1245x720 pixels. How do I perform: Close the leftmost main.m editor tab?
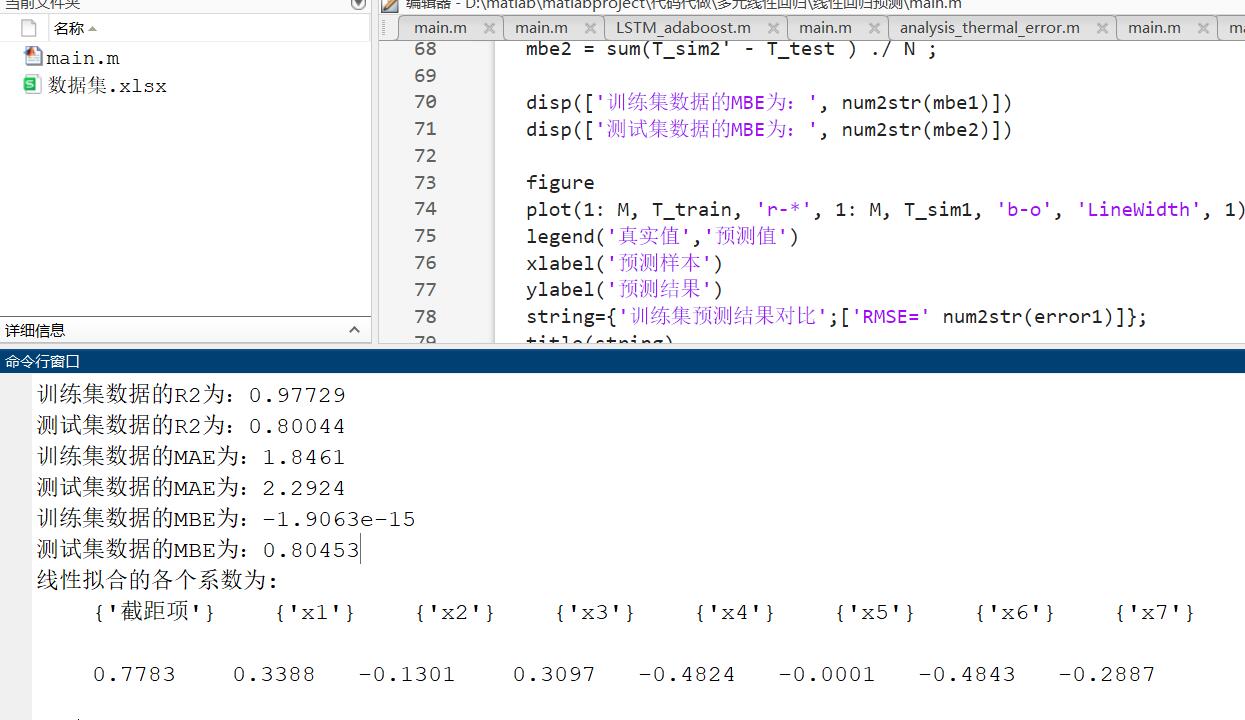(x=489, y=28)
